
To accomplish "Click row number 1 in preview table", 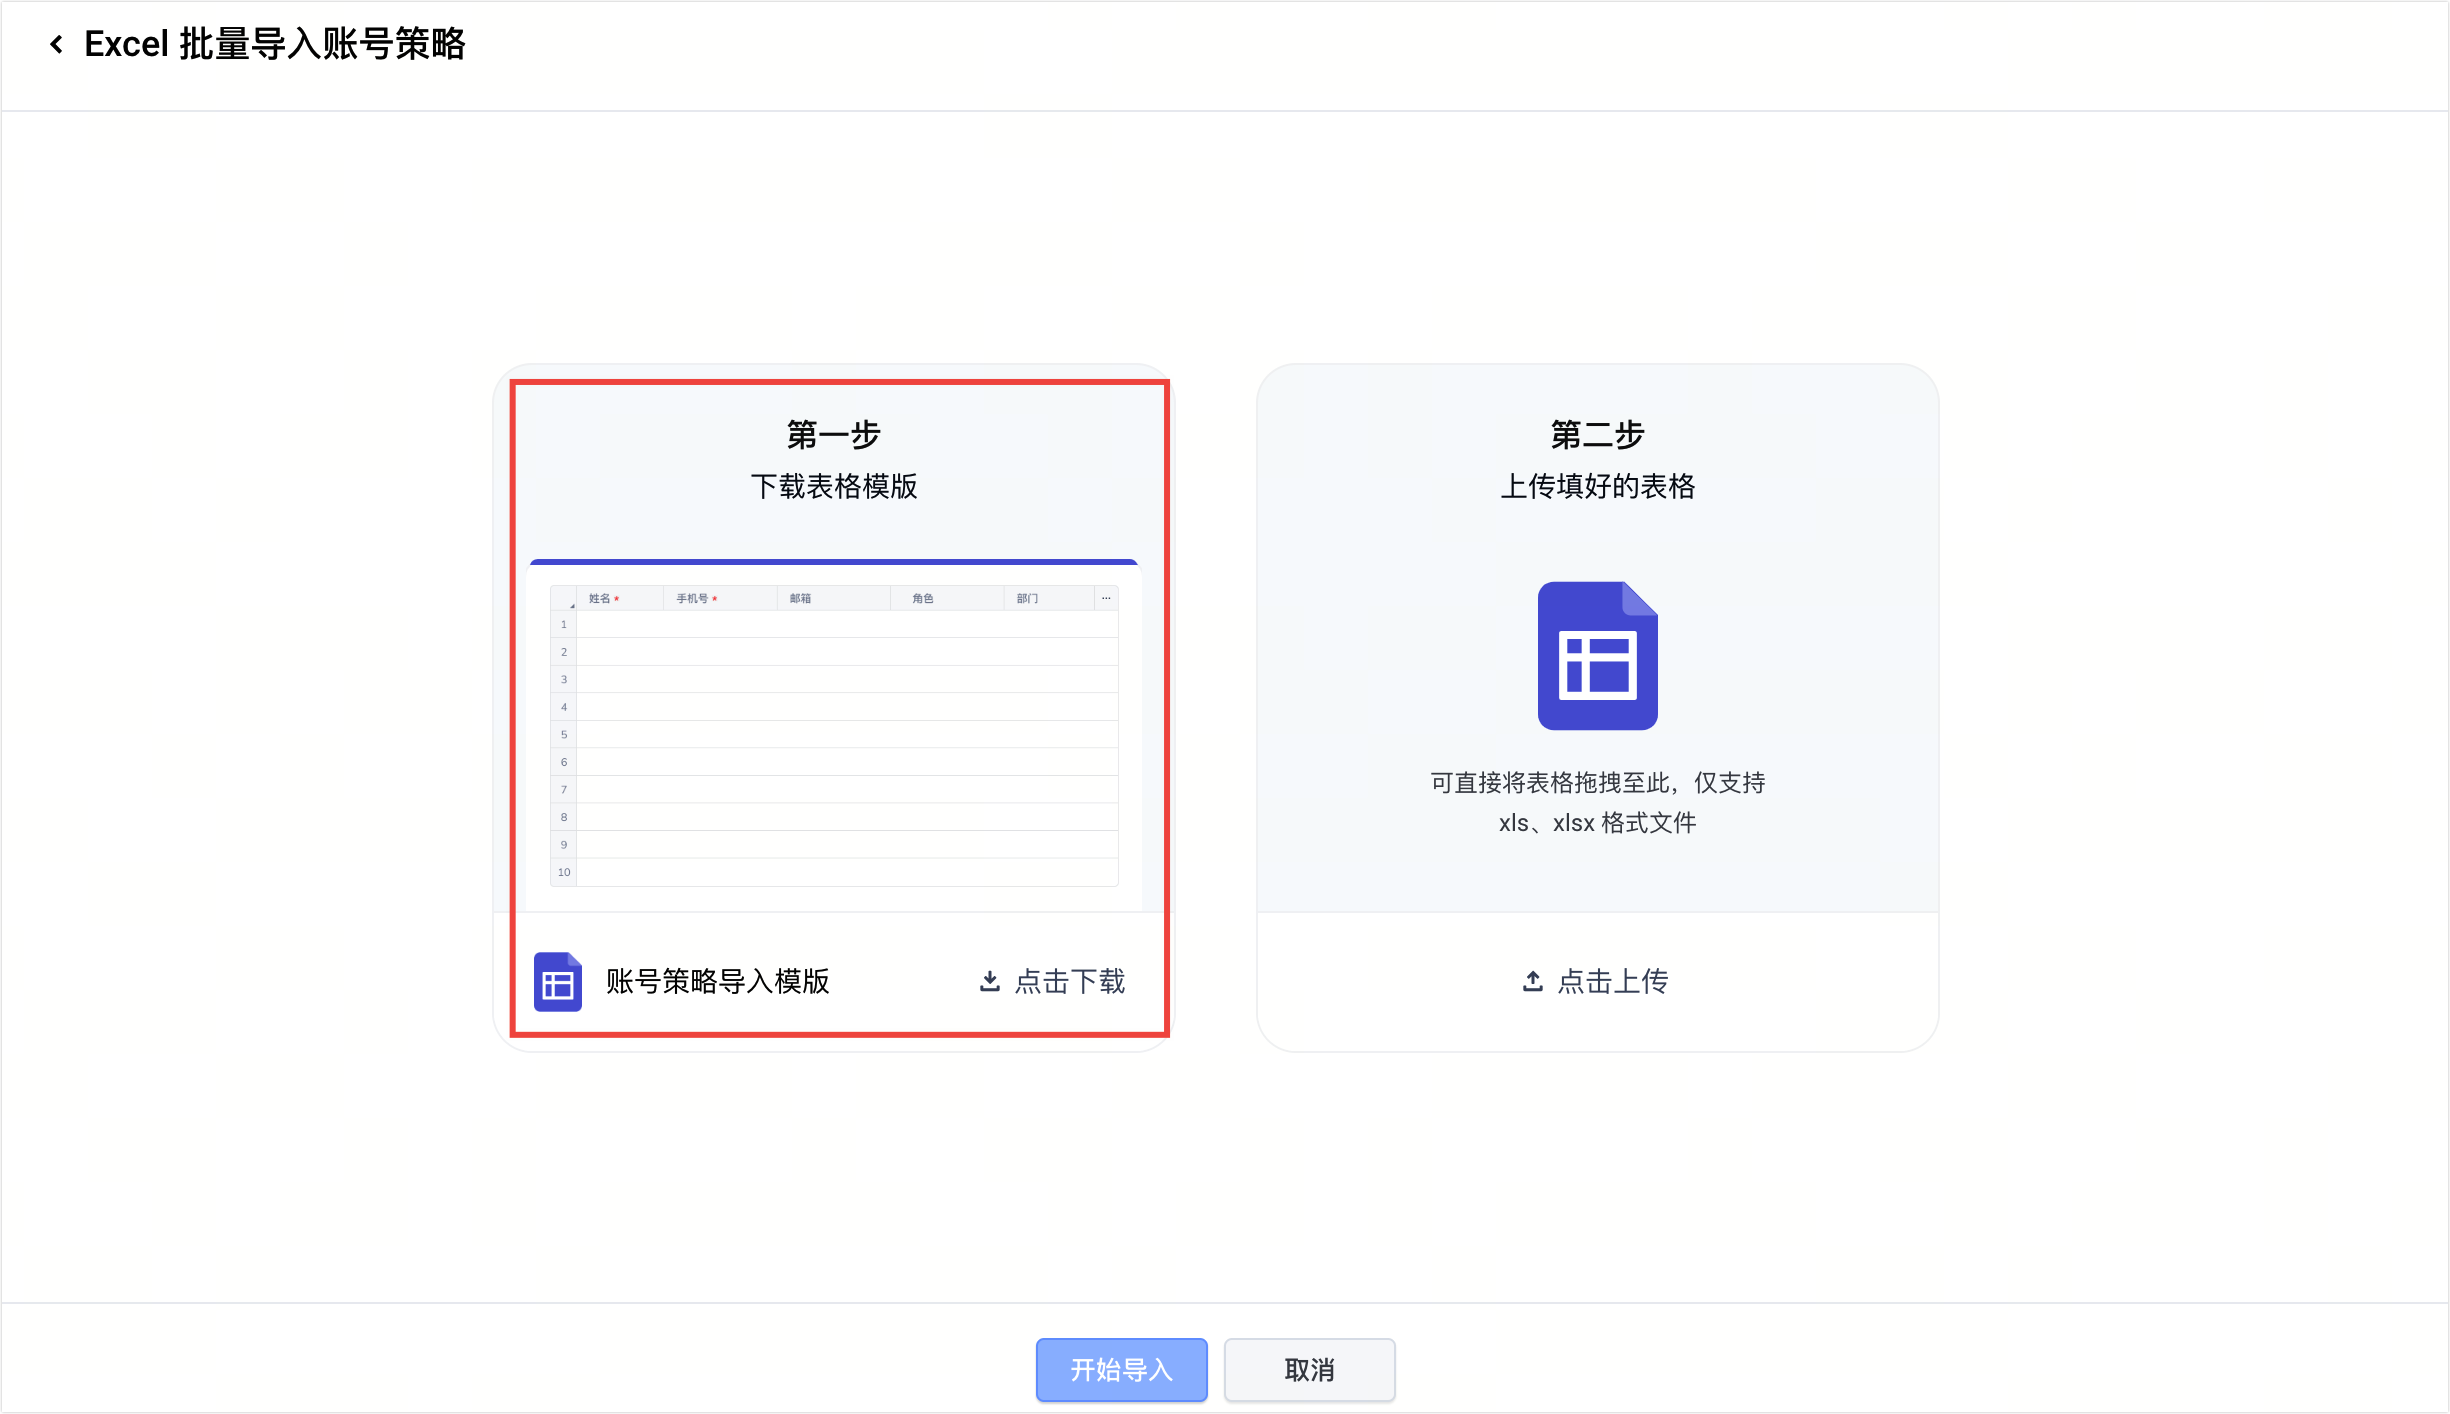I will (x=564, y=624).
